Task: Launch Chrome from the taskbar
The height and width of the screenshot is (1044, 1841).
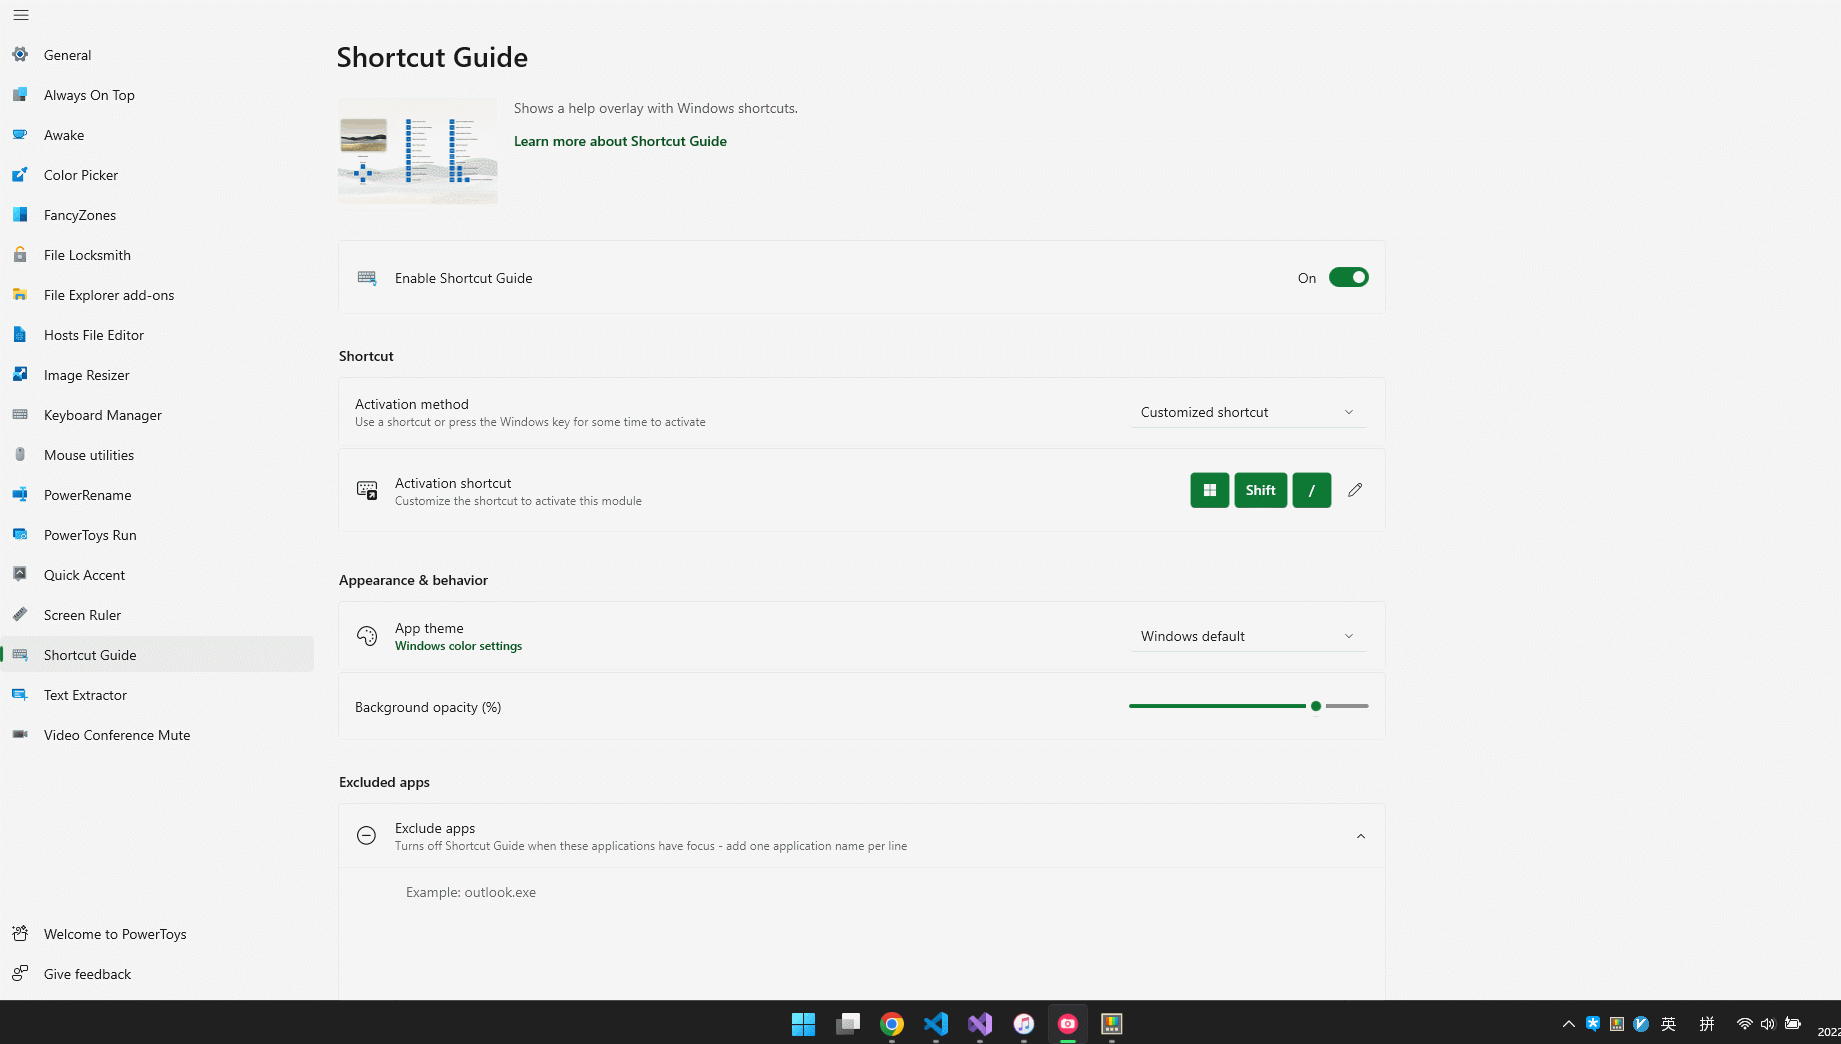Action: tap(891, 1023)
